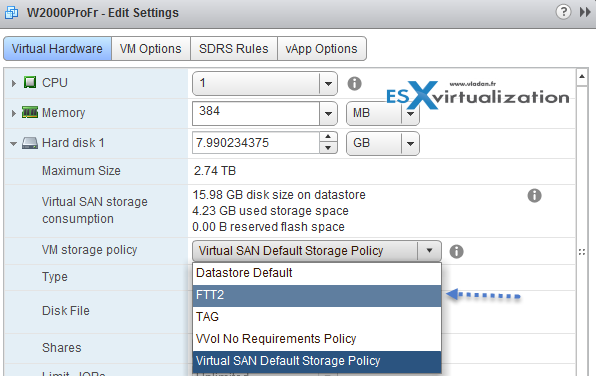Click the Memory value field showing 384
Viewport: 596px width, 376px height.
[256, 113]
